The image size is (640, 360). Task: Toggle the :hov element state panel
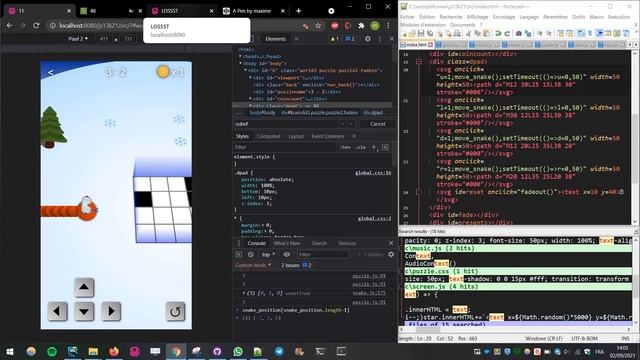[345, 147]
